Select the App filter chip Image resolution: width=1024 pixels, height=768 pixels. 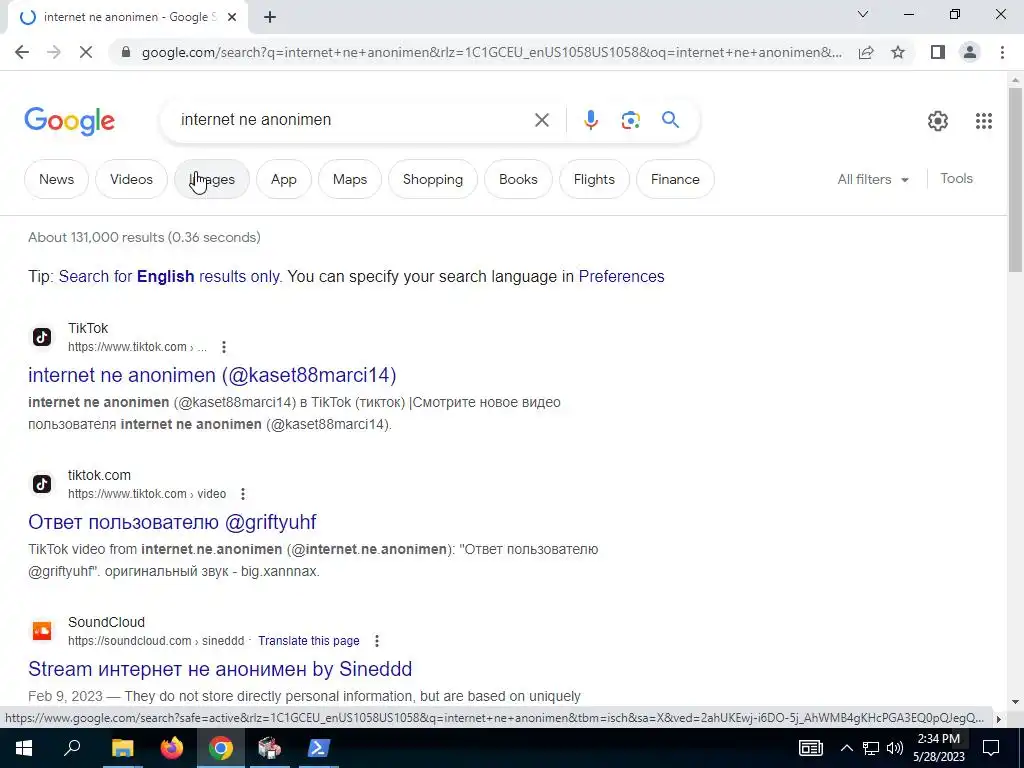(x=283, y=179)
